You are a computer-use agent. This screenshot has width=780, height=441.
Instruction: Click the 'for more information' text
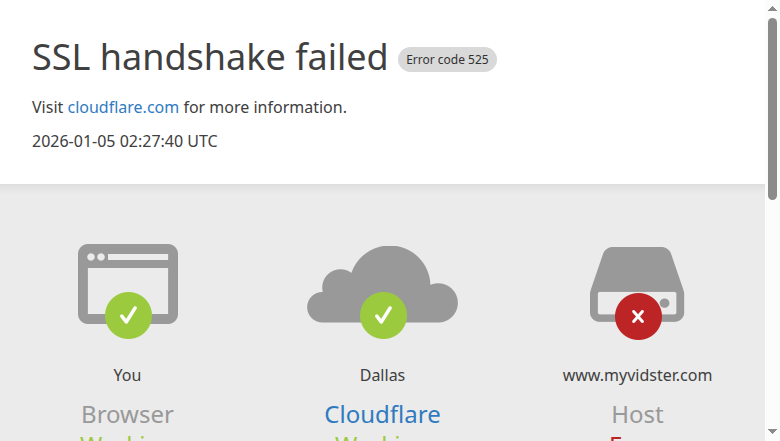coord(265,107)
